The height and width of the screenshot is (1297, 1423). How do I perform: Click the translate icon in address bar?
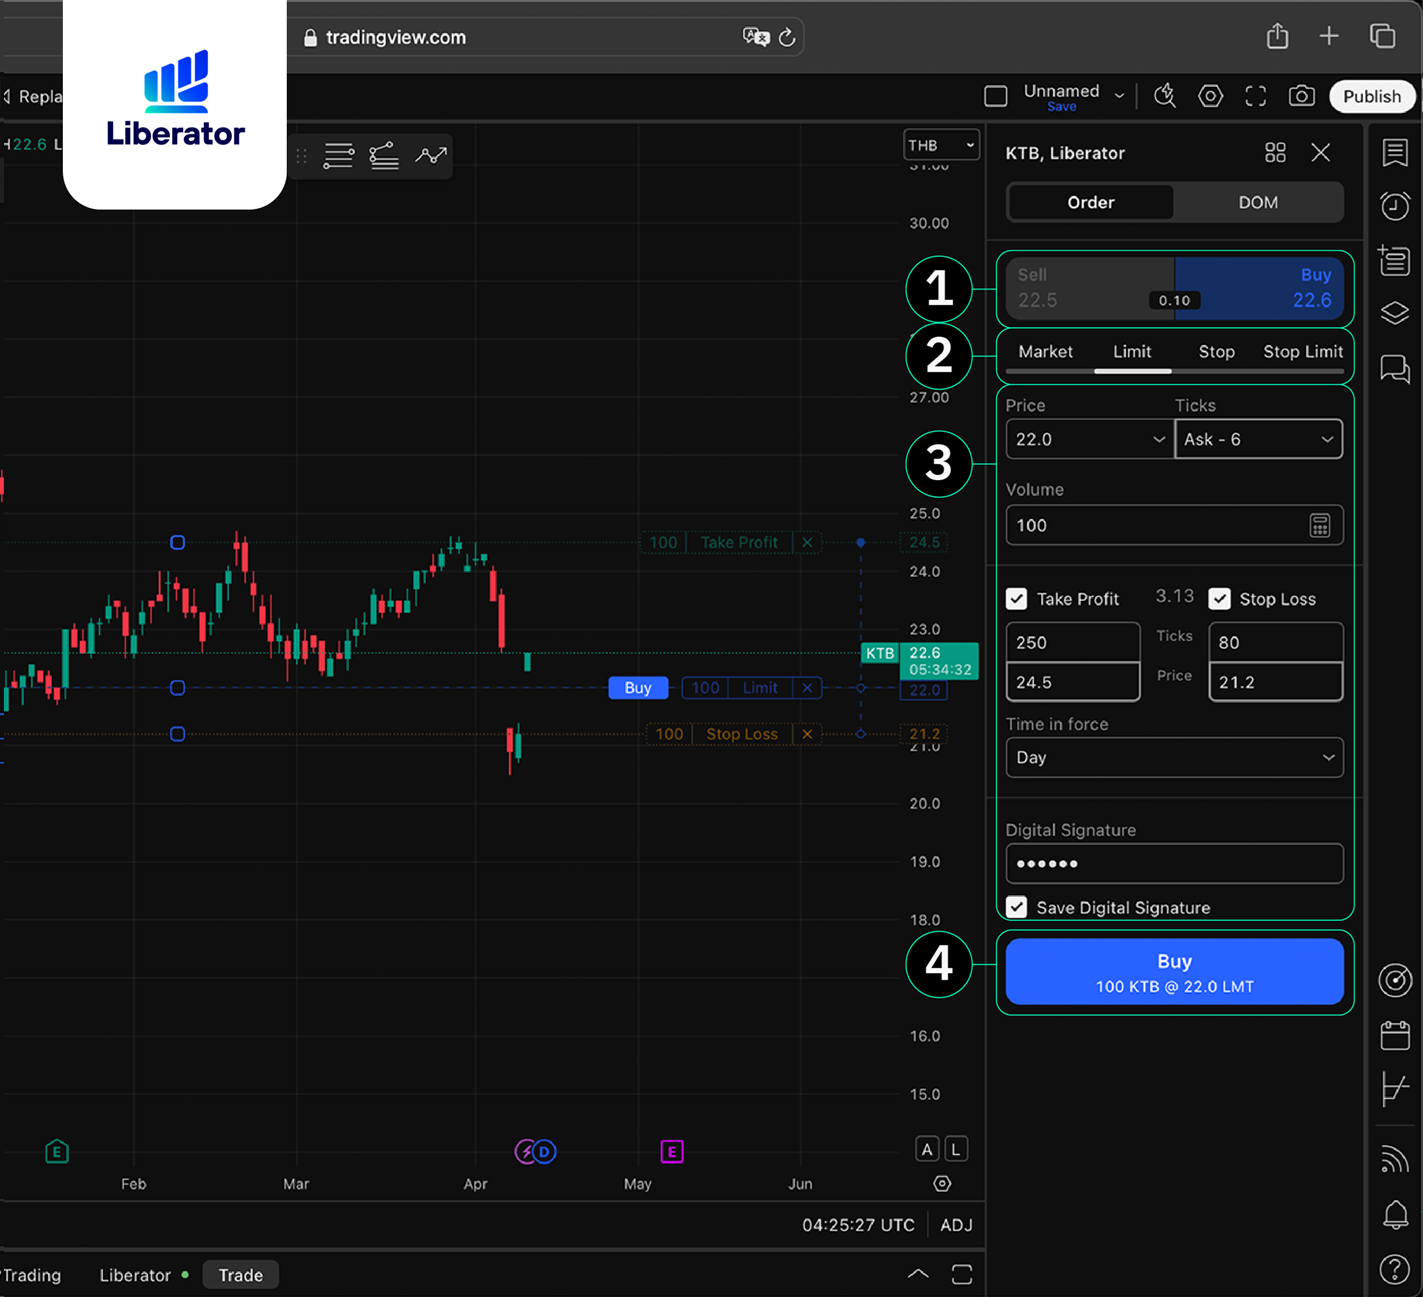[756, 37]
